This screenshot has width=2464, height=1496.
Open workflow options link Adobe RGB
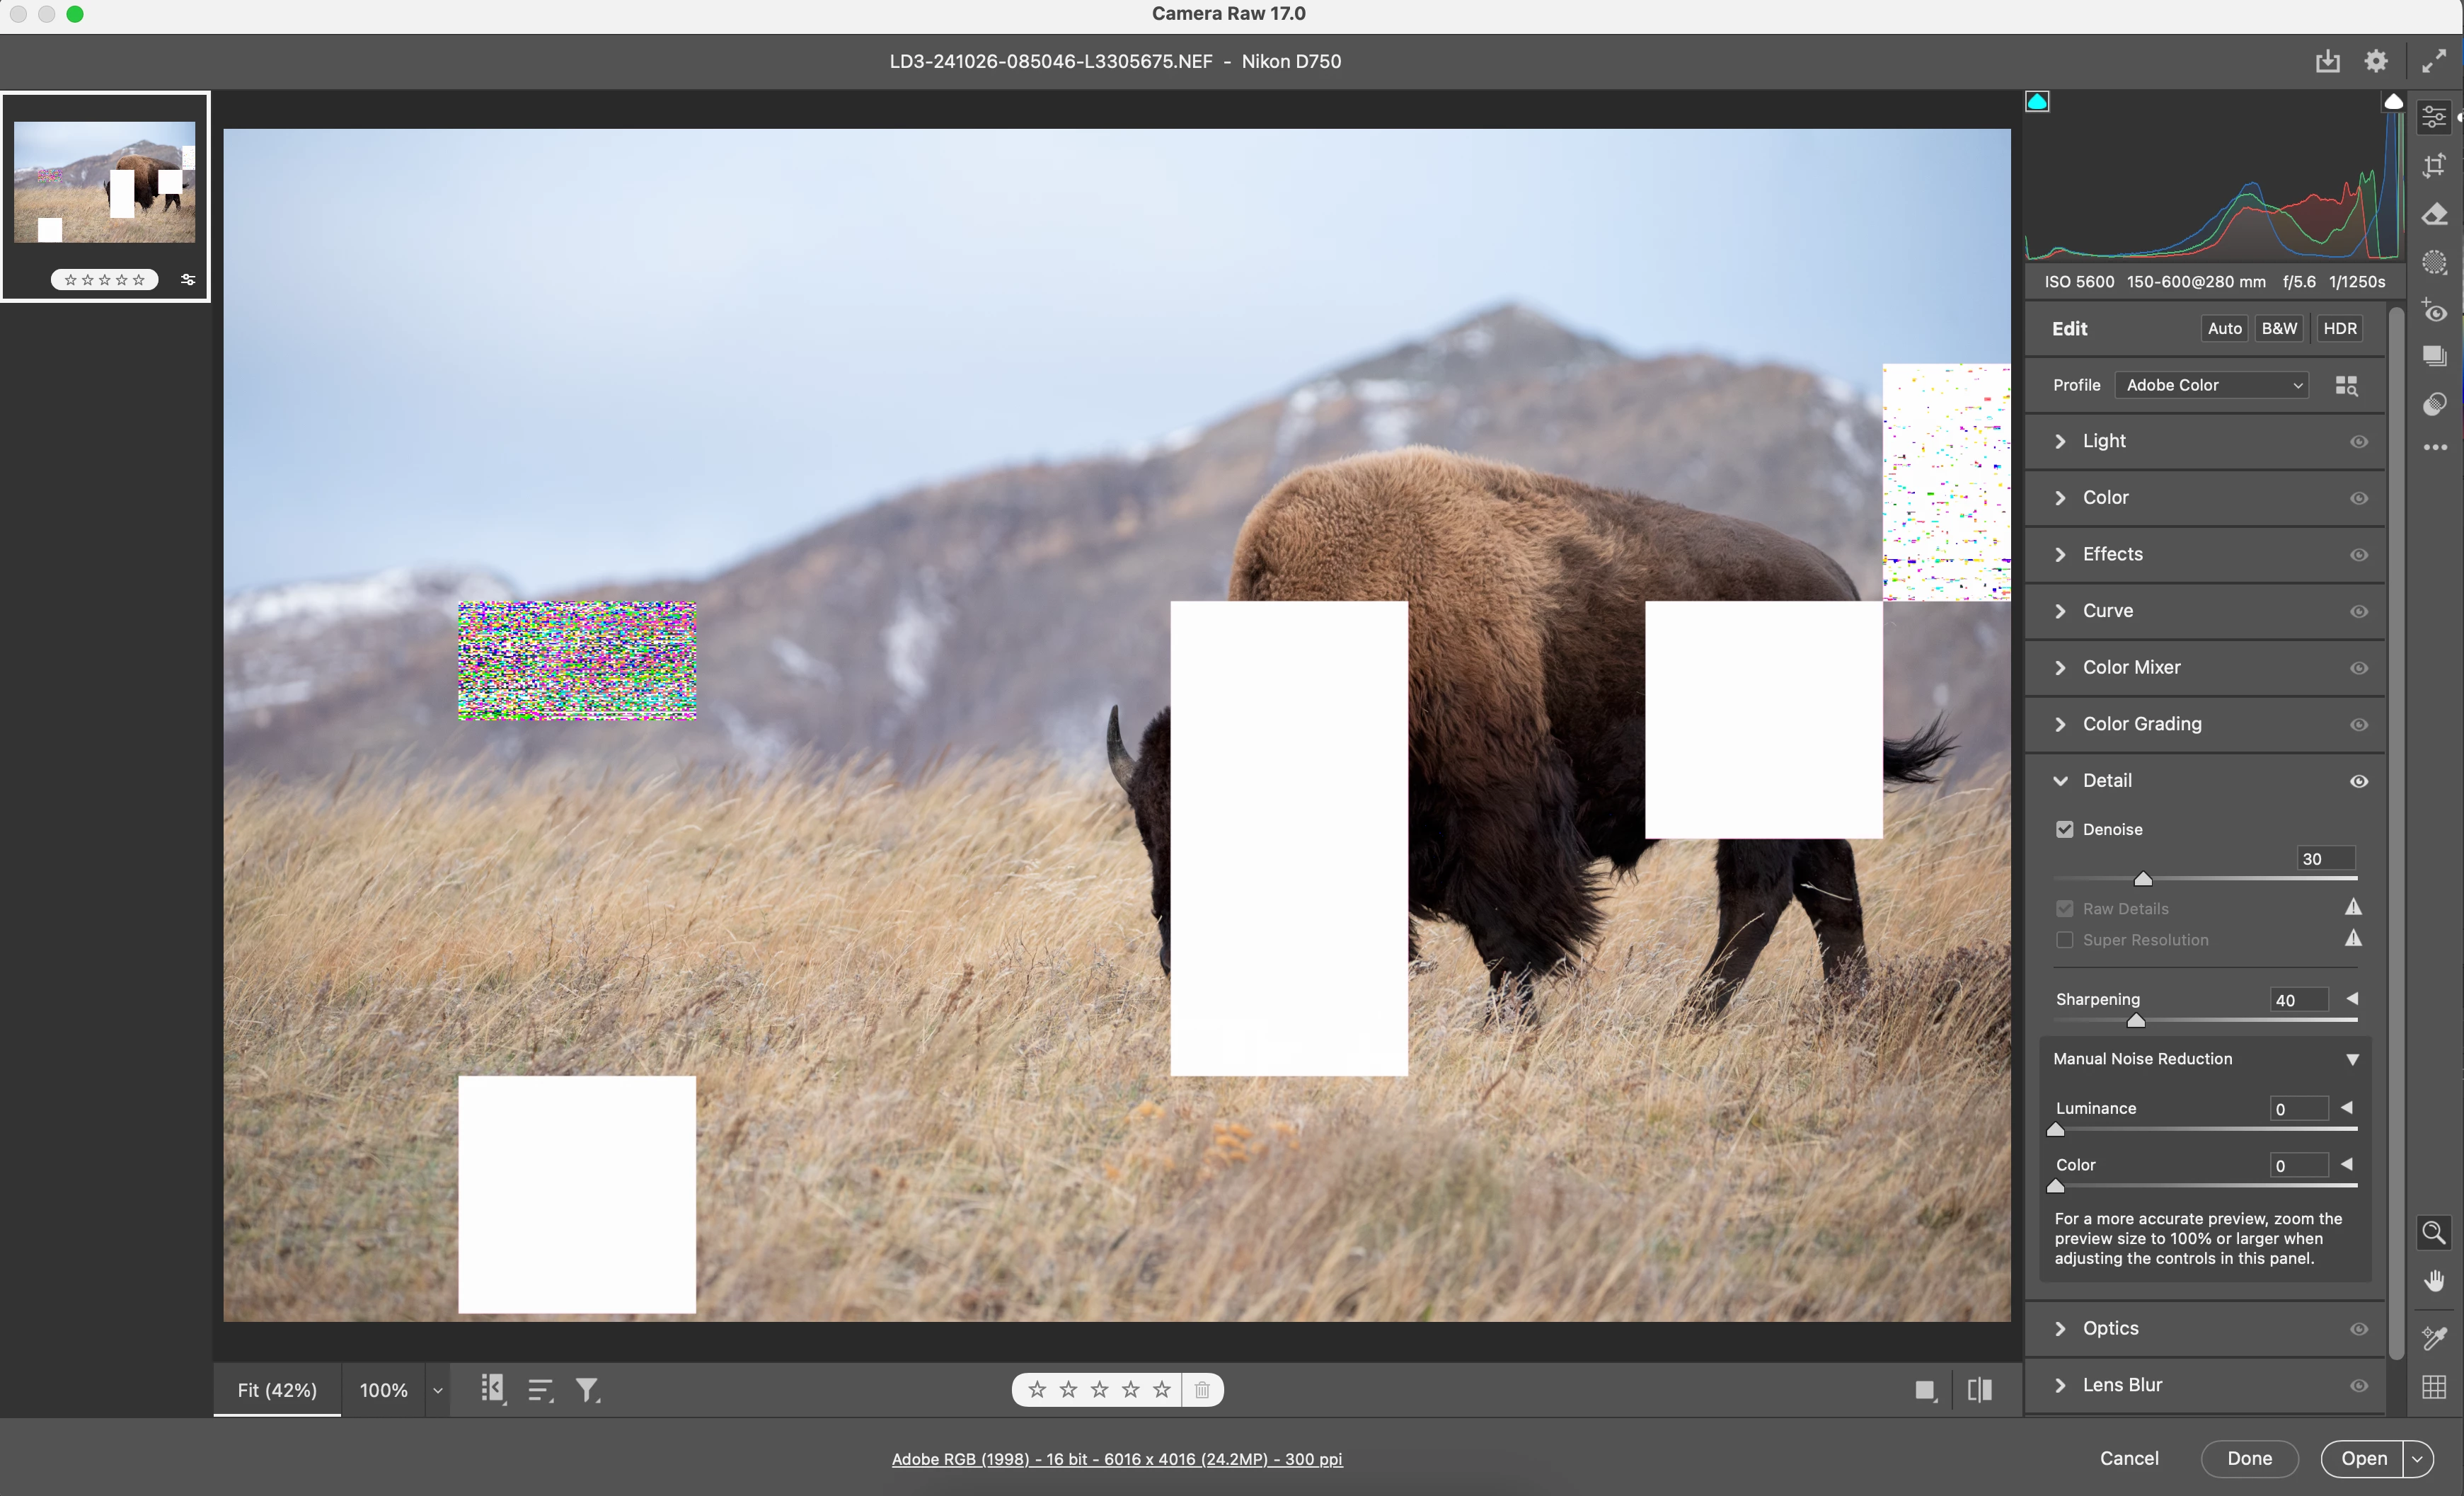[1117, 1459]
